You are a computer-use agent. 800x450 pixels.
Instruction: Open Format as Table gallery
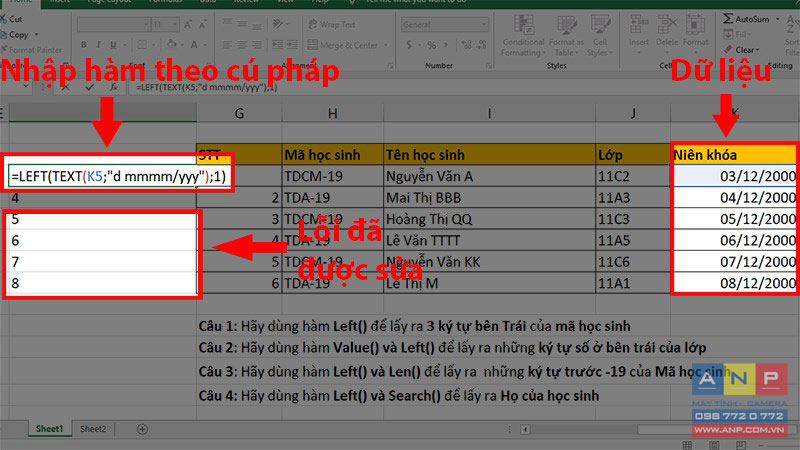(566, 36)
